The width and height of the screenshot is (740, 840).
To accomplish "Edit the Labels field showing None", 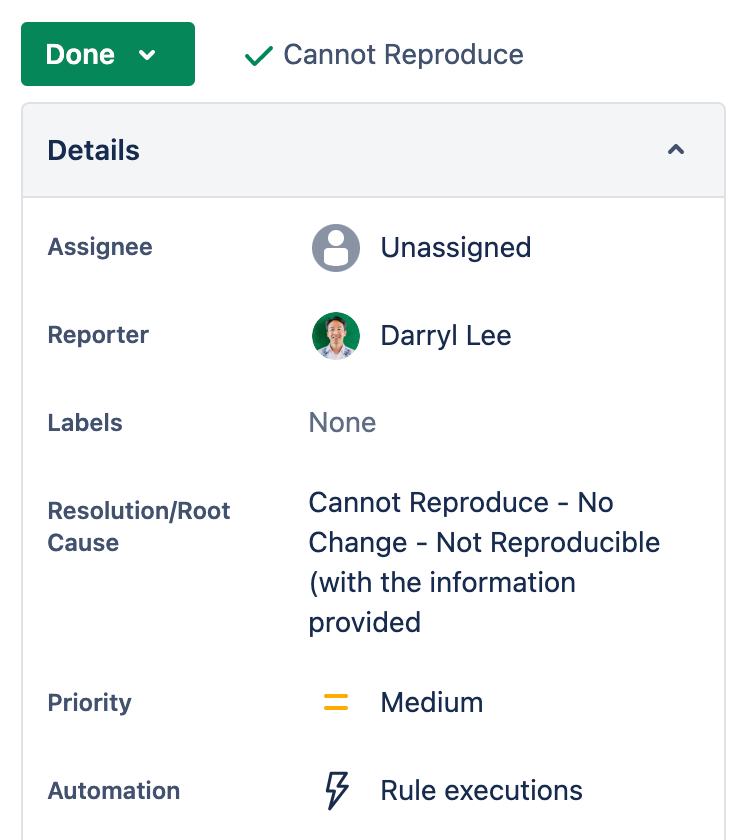I will (x=342, y=423).
